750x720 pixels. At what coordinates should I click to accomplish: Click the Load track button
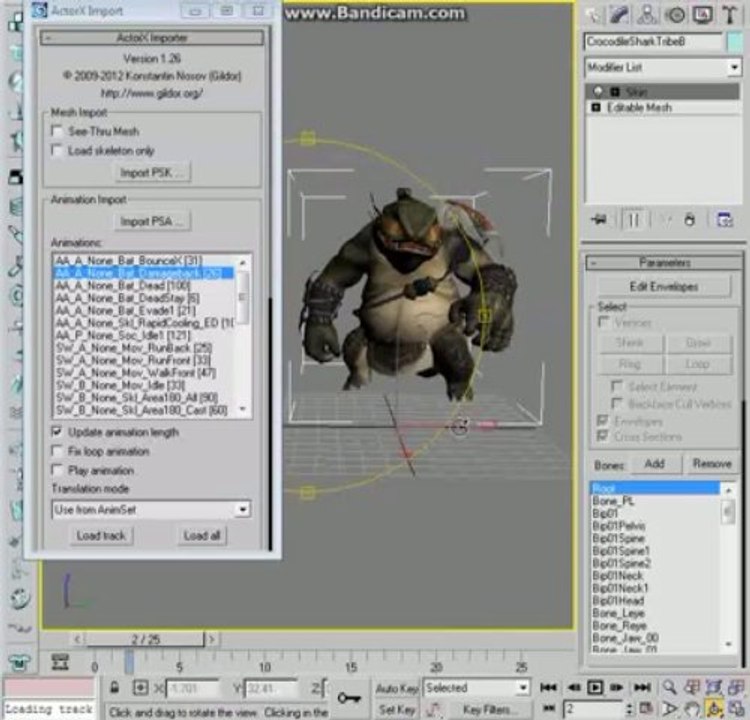101,535
